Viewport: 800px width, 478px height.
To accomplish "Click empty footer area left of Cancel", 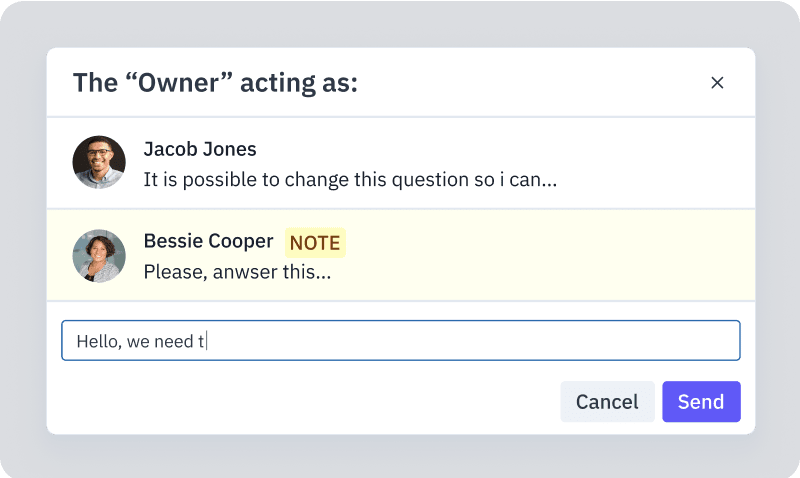I will point(300,402).
